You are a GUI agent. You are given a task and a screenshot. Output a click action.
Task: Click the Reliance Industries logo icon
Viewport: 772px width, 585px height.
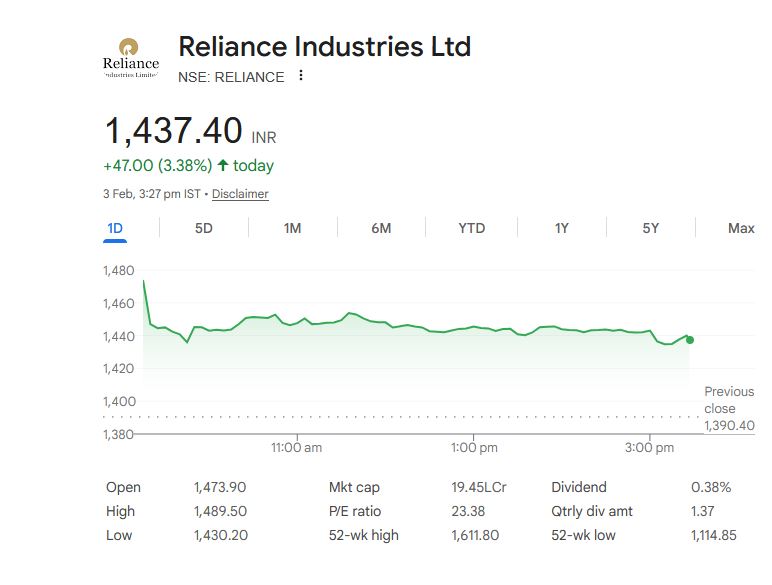130,60
